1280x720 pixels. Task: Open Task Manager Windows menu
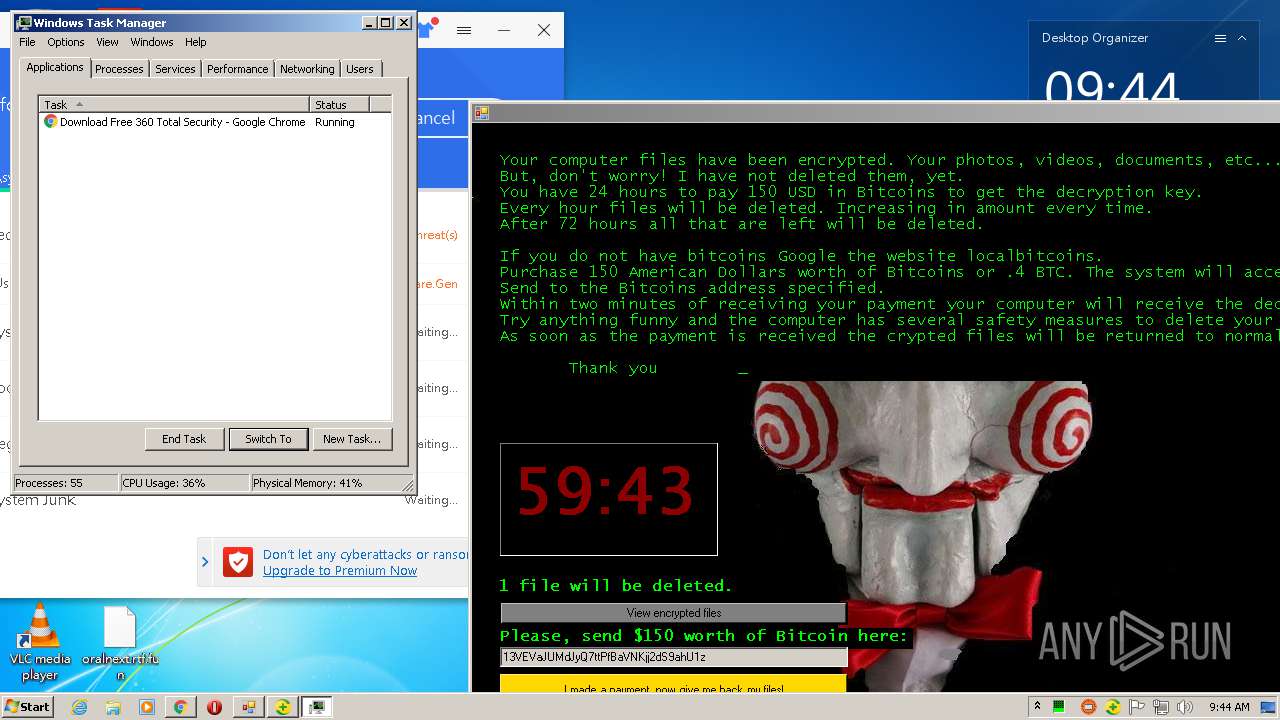click(x=152, y=42)
